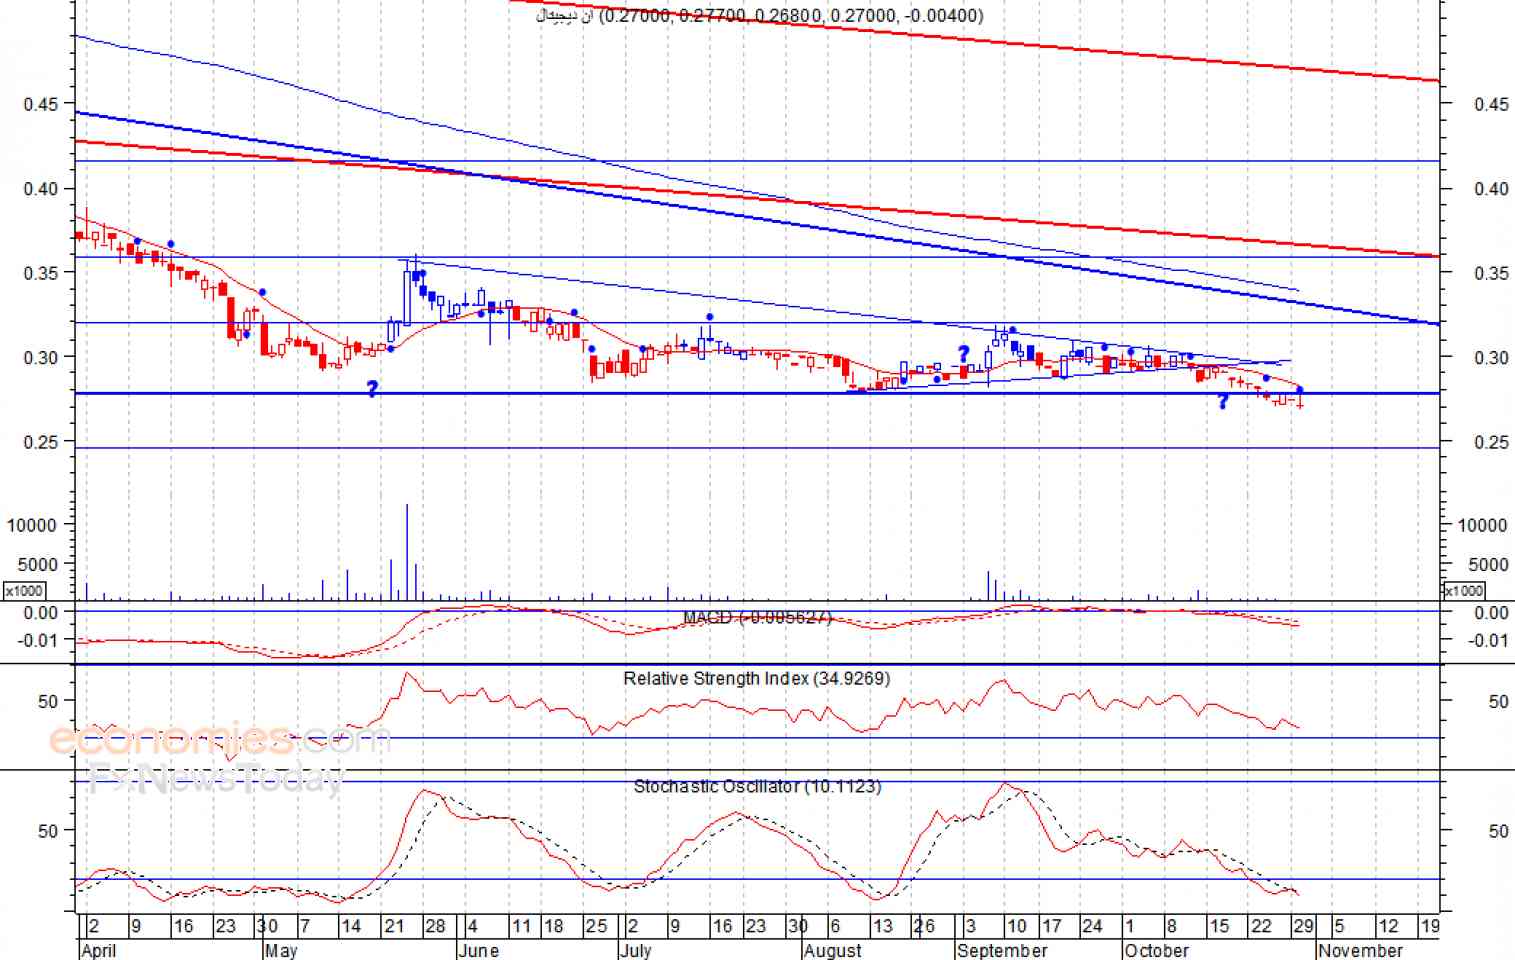The height and width of the screenshot is (960, 1515).
Task: Click date tick 25 on the time axis
Action: 596,926
